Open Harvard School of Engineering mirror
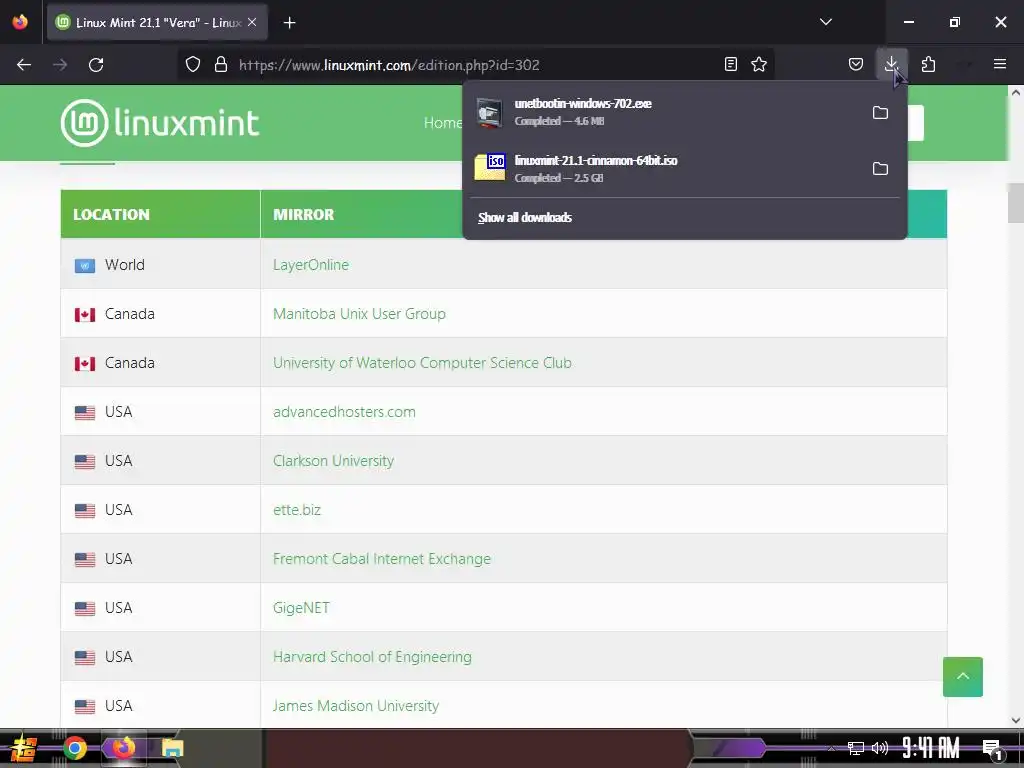Screen dimensions: 1024x768 pyautogui.click(x=372, y=656)
